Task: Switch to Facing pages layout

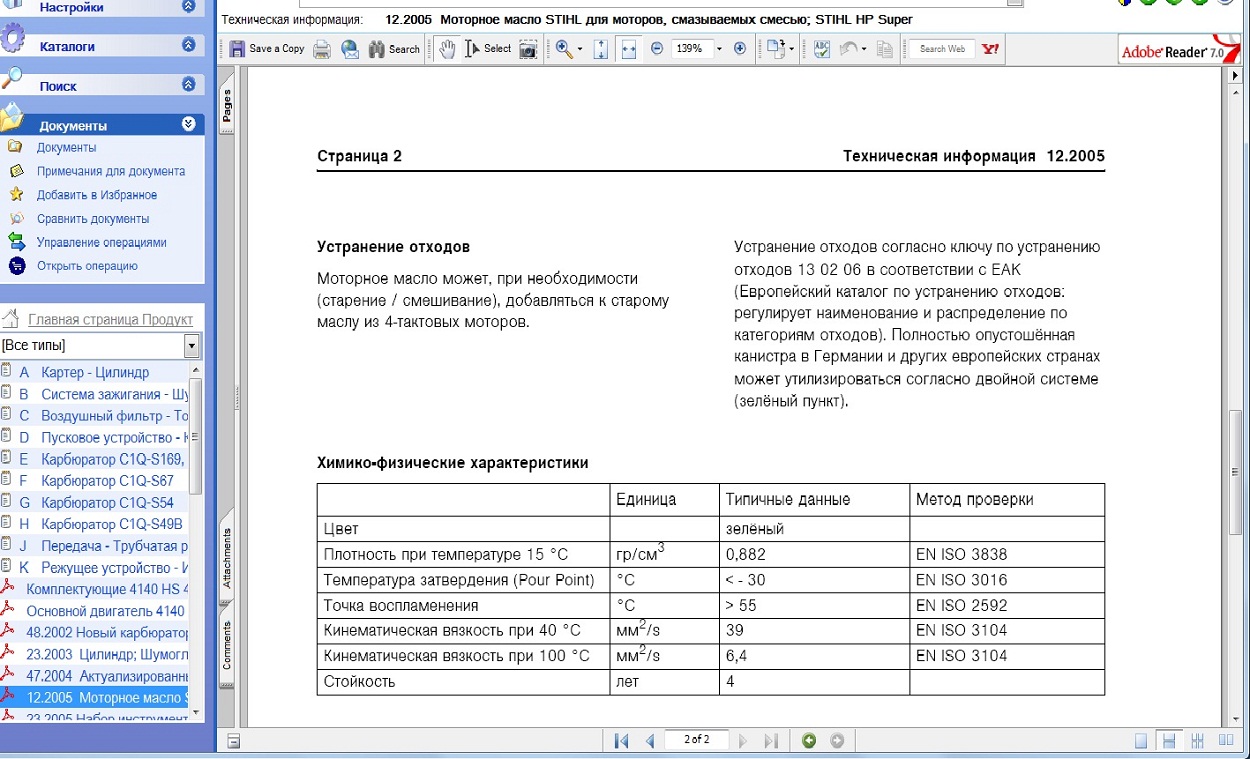Action: pyautogui.click(x=1226, y=741)
